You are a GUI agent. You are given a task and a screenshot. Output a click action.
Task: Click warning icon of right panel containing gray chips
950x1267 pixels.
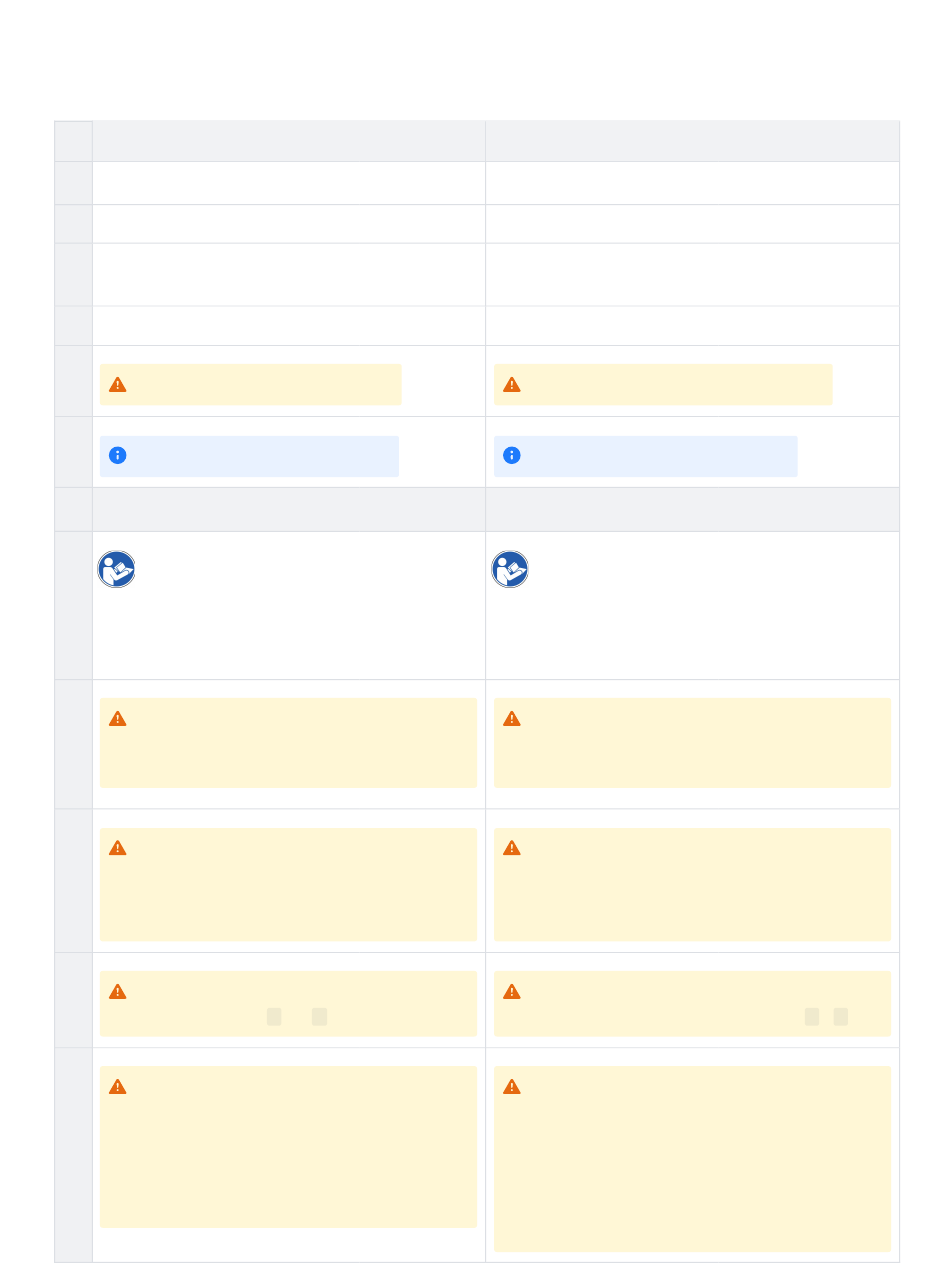(512, 991)
